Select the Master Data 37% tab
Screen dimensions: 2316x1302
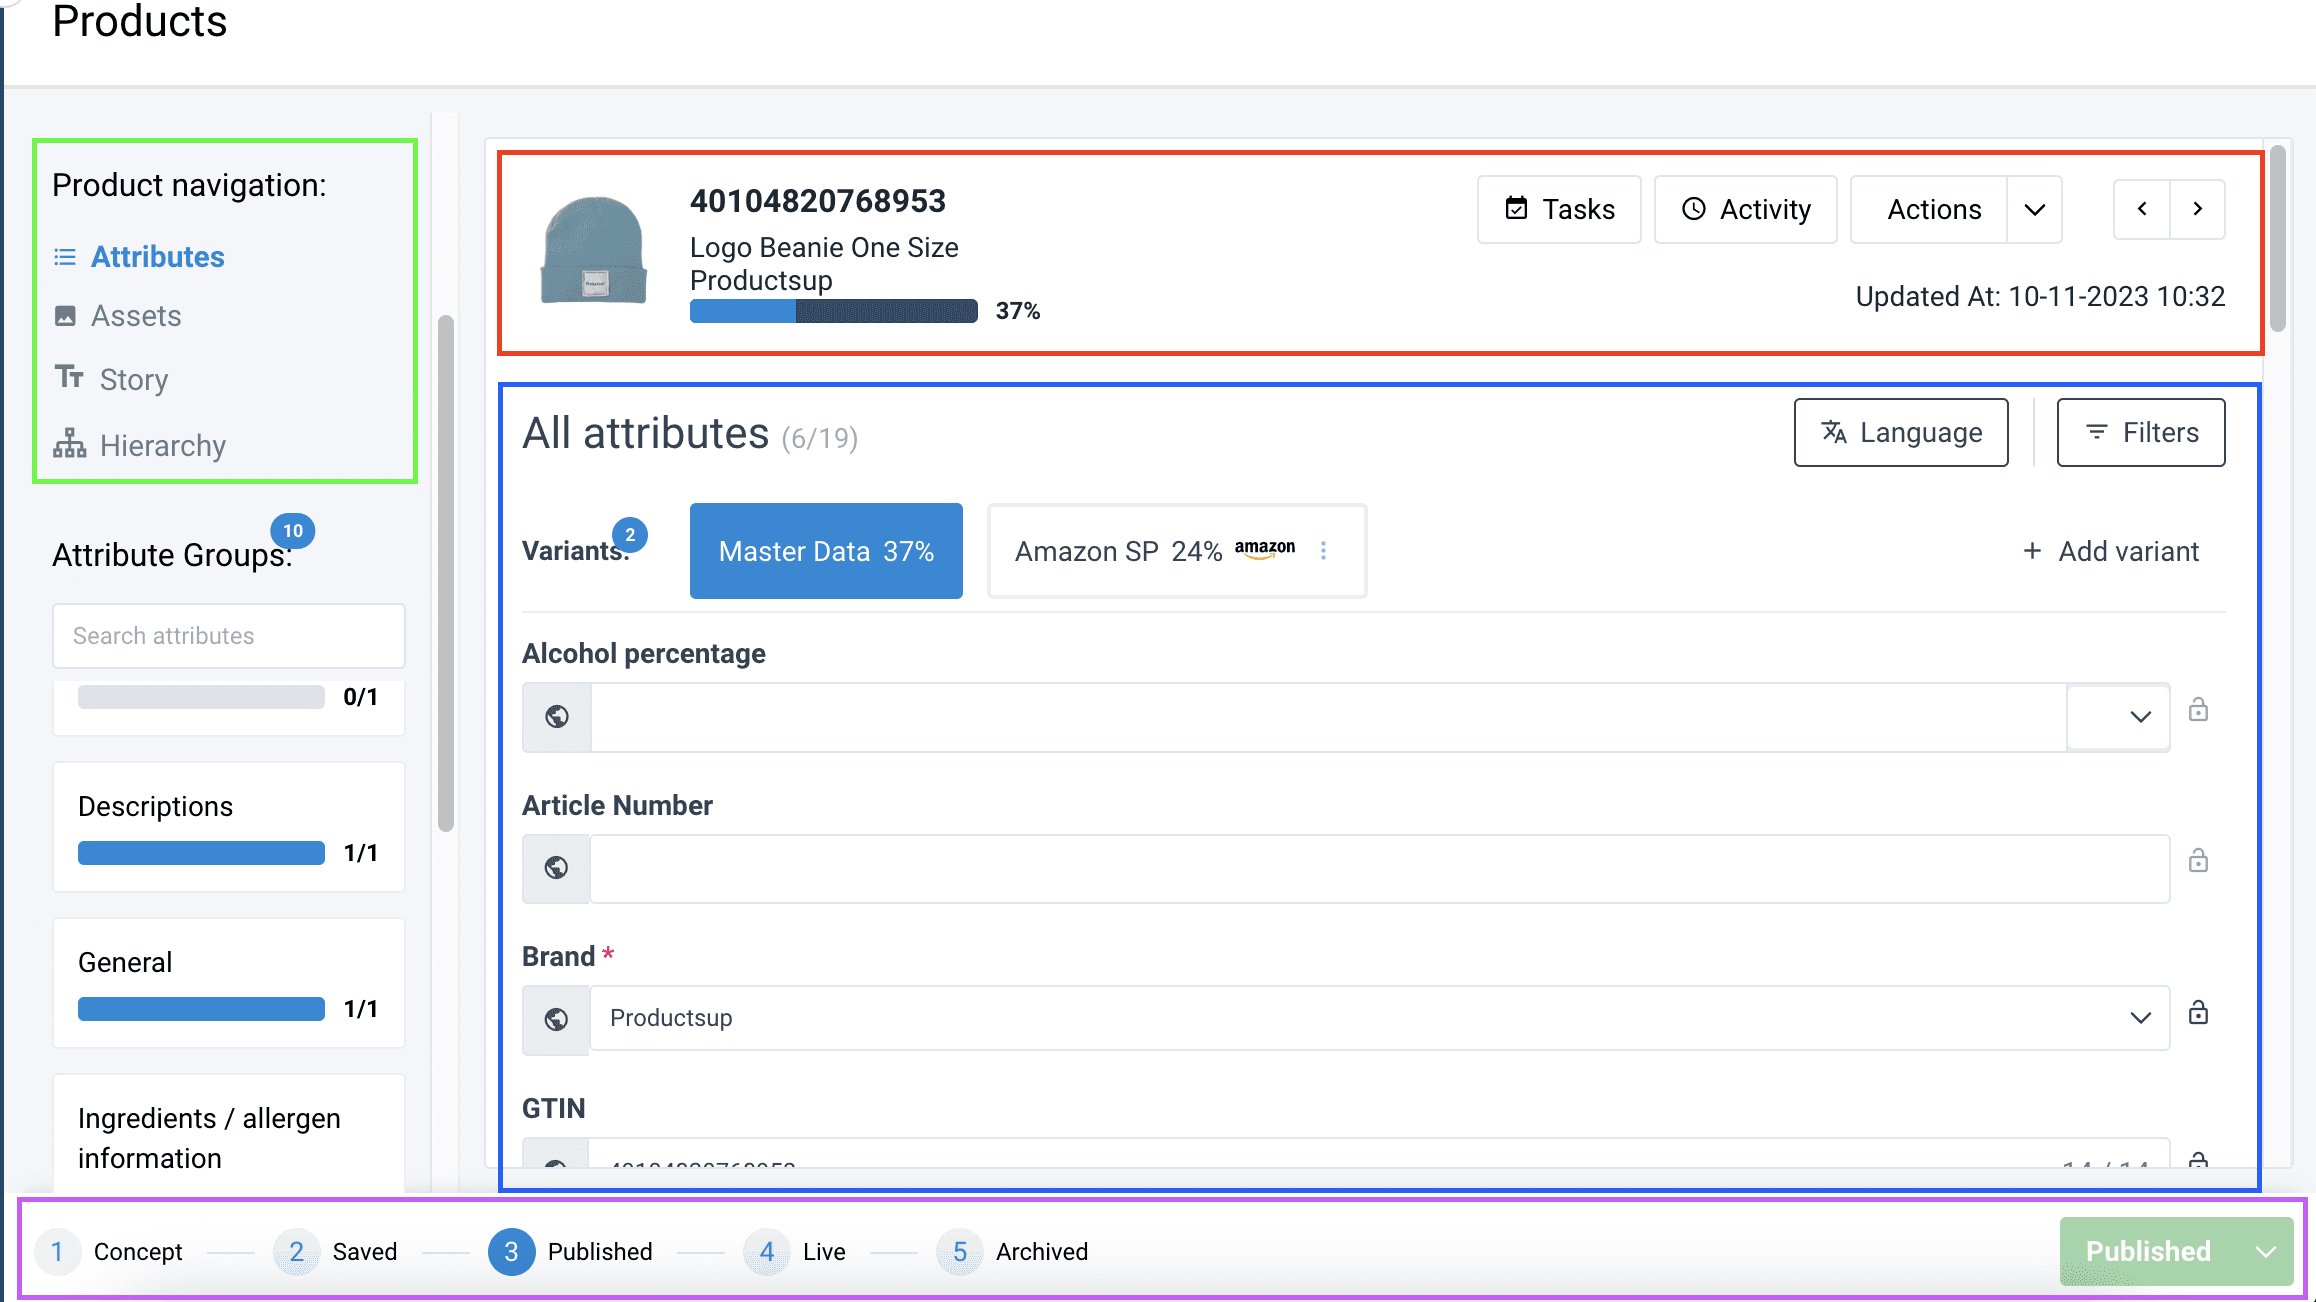pyautogui.click(x=826, y=551)
